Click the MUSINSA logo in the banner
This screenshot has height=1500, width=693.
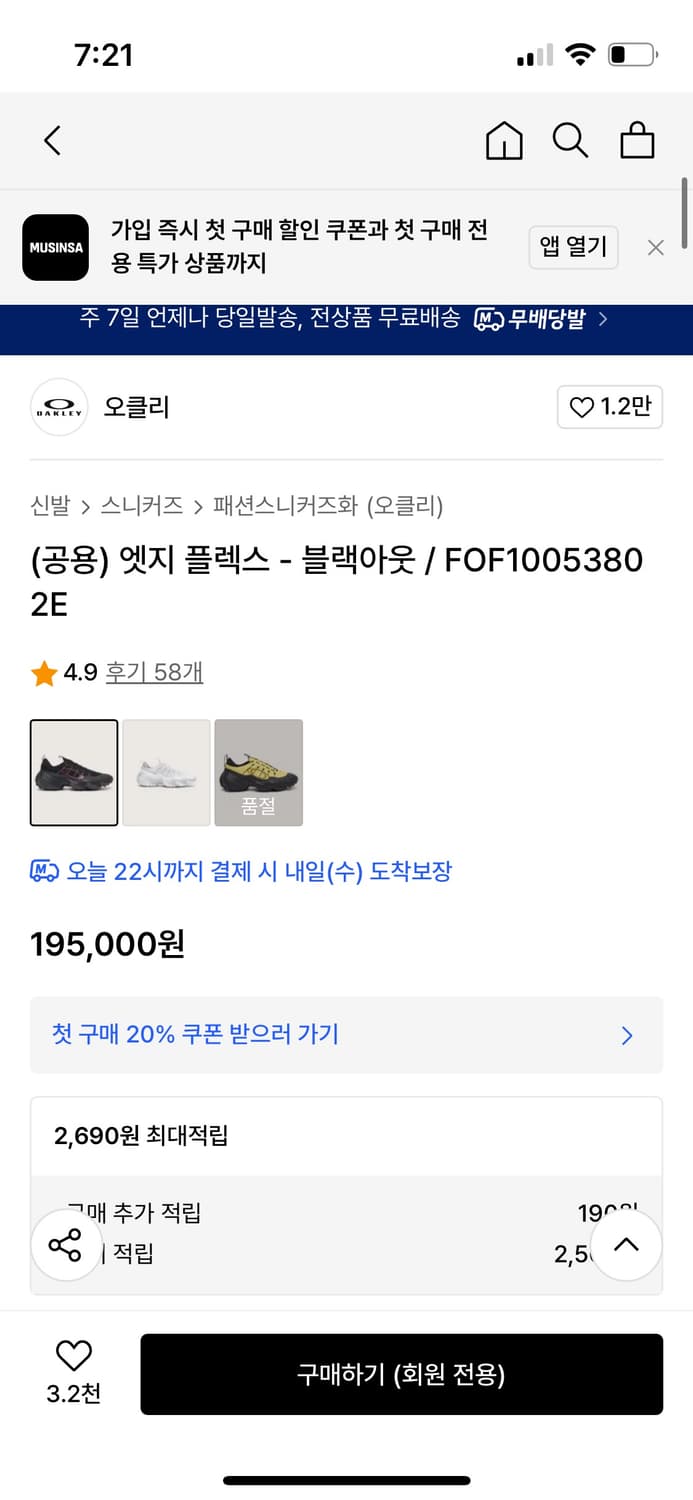pos(55,247)
